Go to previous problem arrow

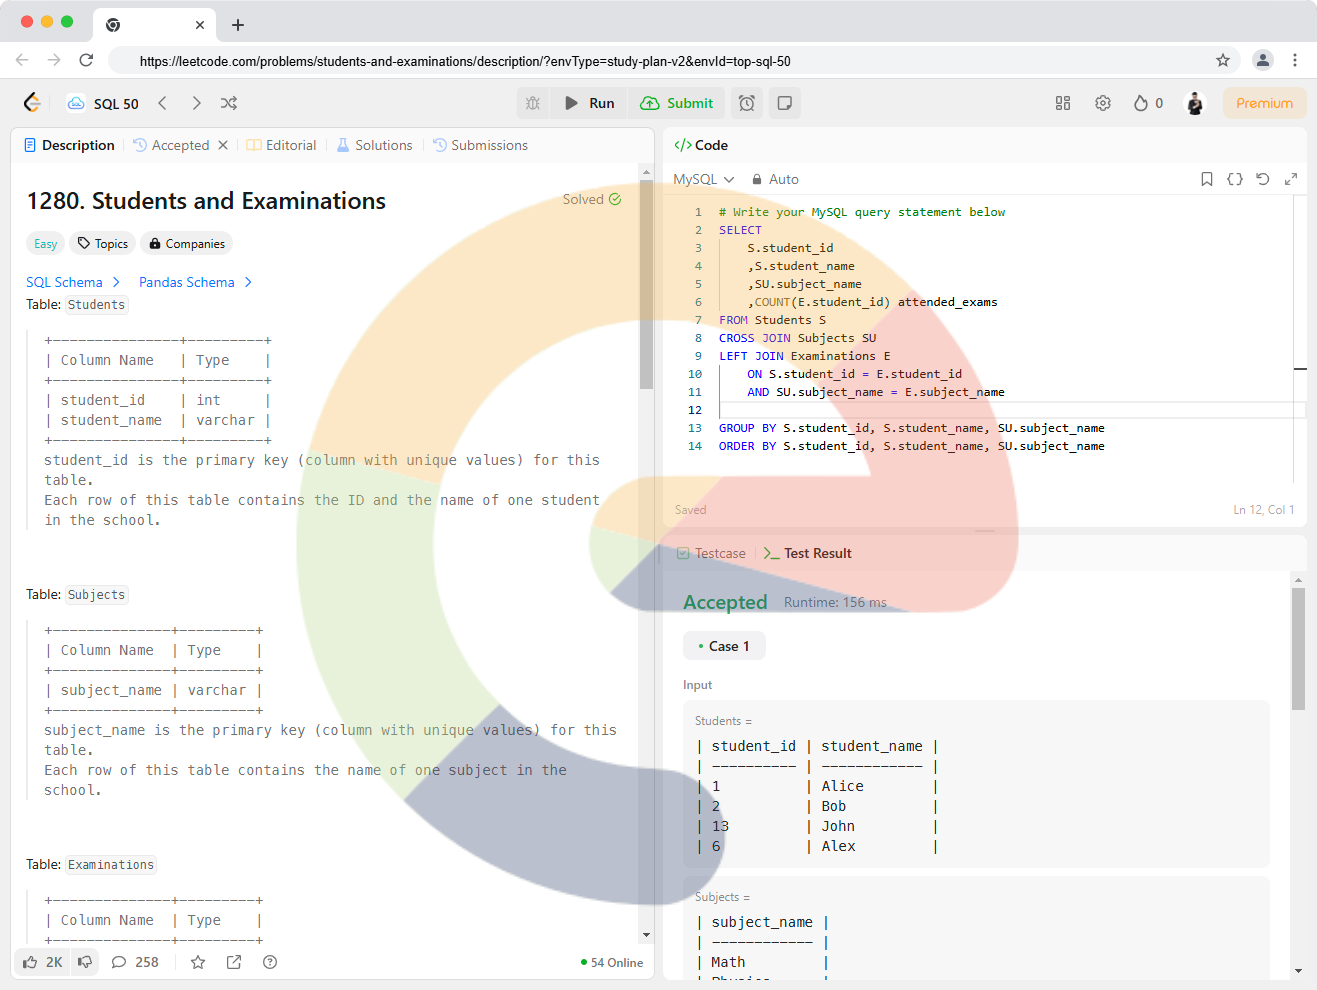tap(162, 103)
